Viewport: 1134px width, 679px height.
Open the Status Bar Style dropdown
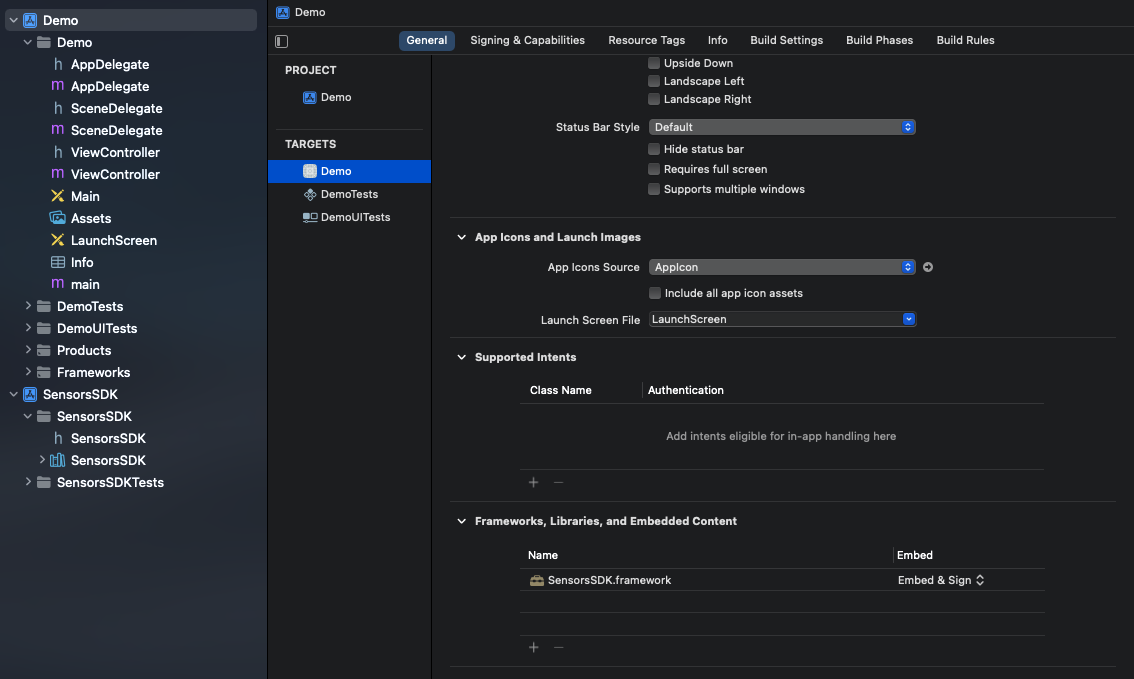pos(782,127)
